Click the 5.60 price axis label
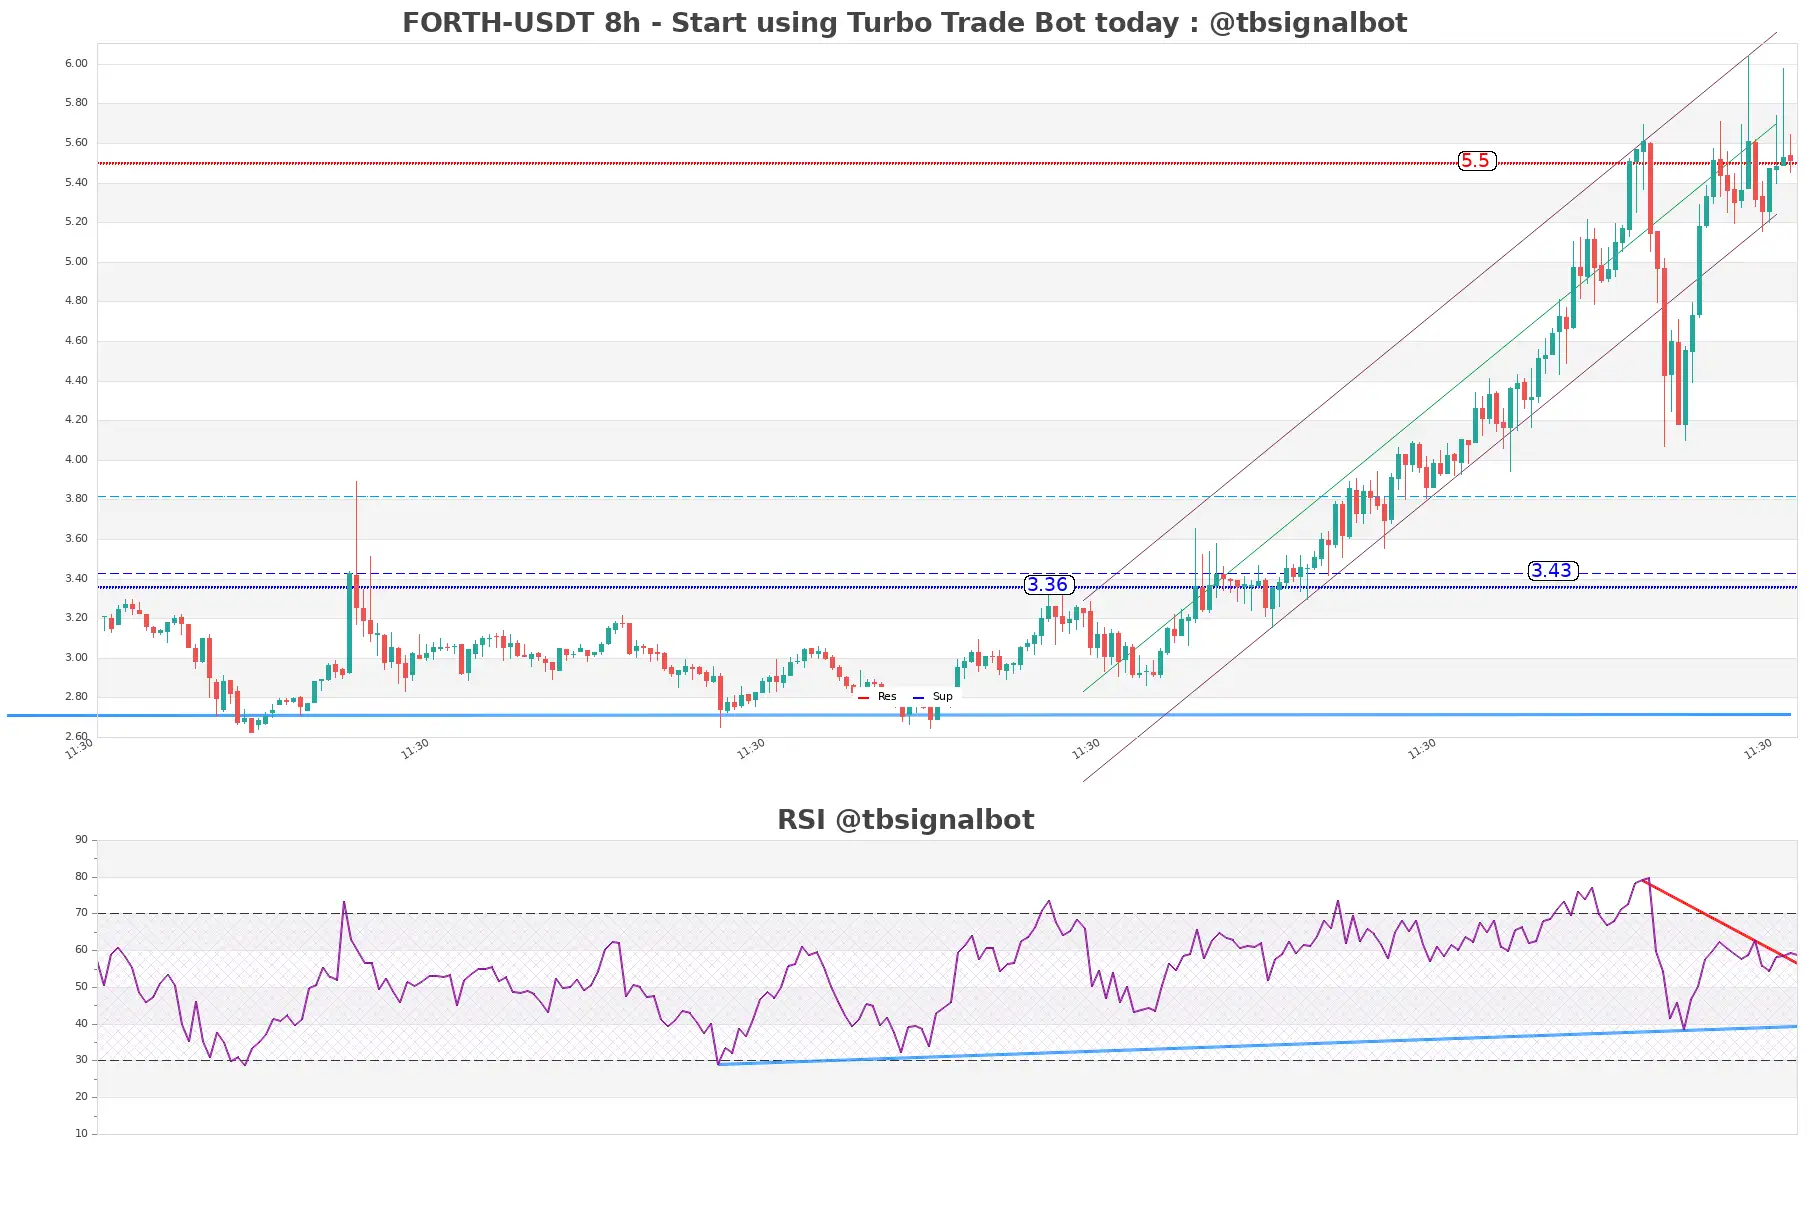 tap(76, 143)
